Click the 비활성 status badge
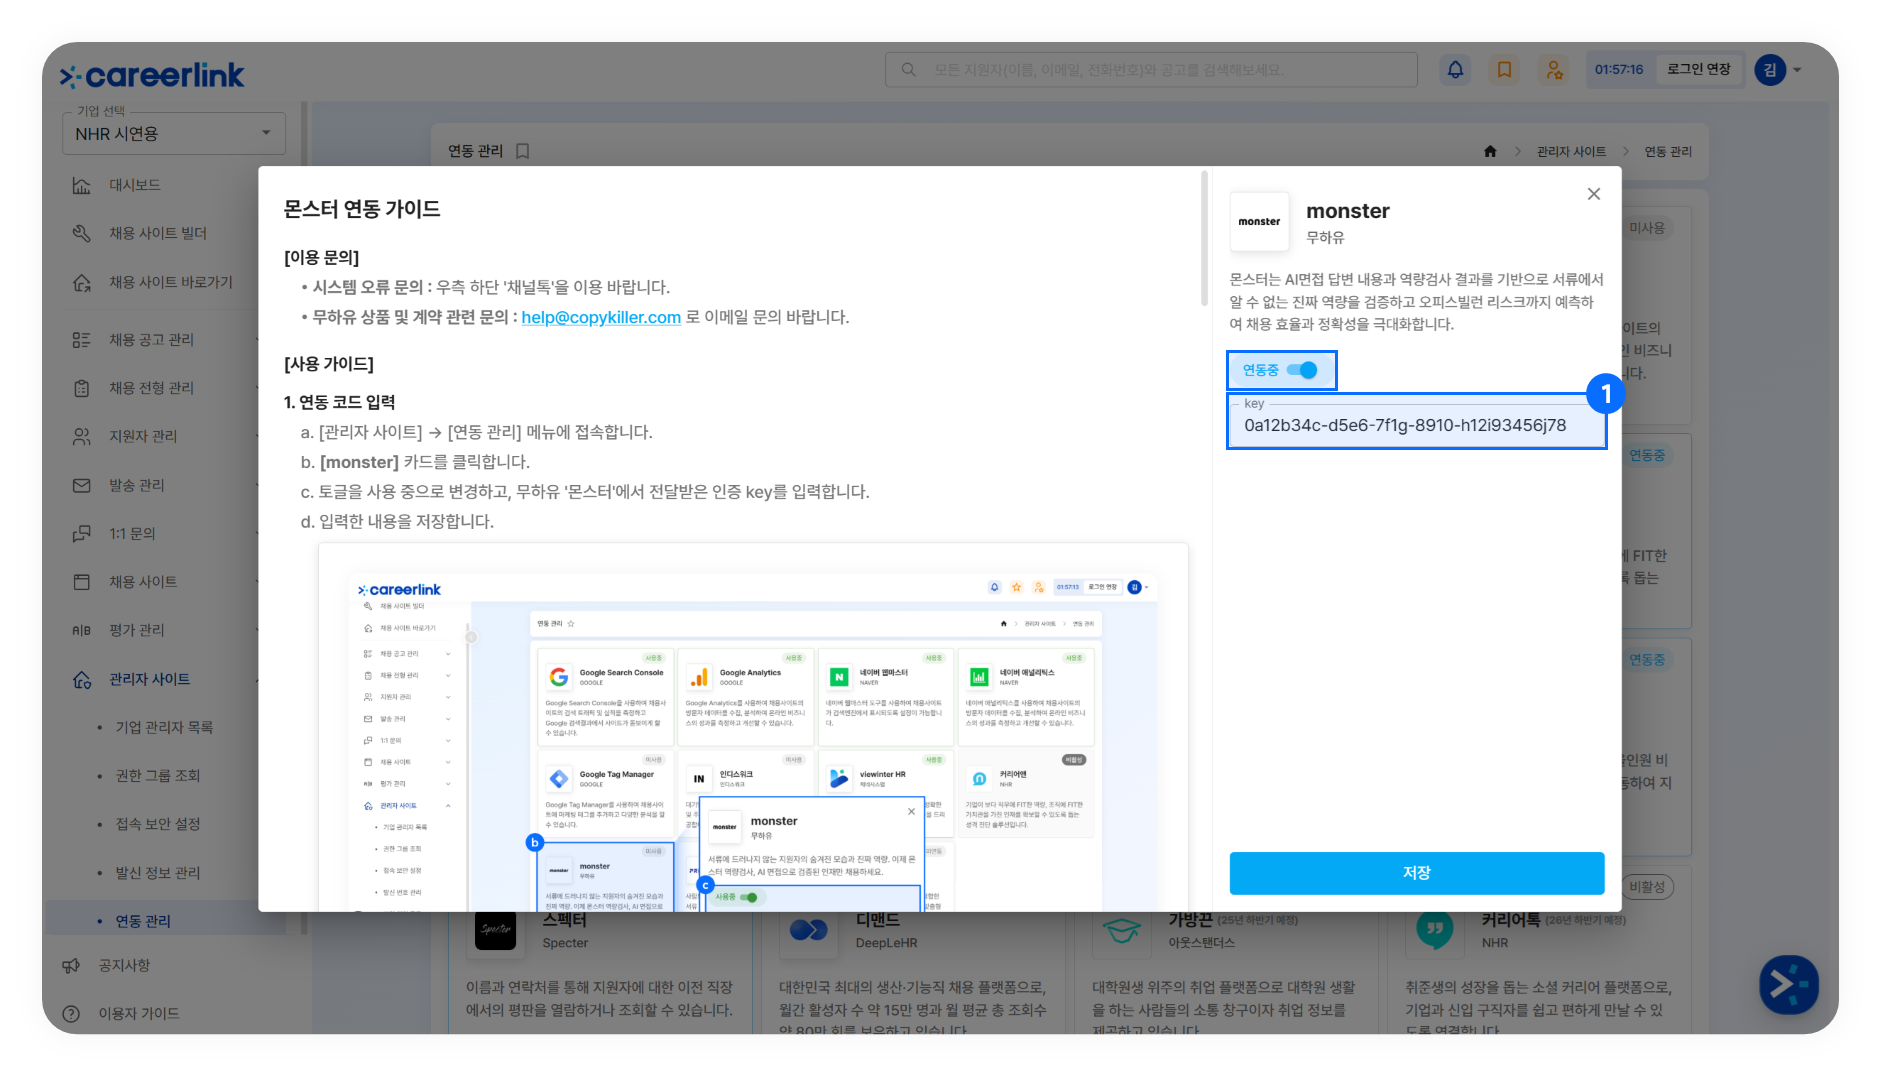 1647,887
